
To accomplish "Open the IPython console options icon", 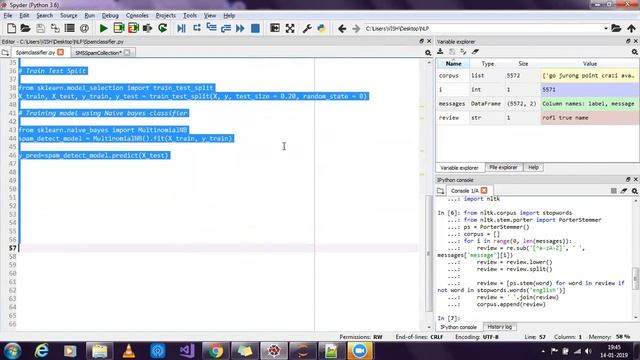I will (x=634, y=191).
